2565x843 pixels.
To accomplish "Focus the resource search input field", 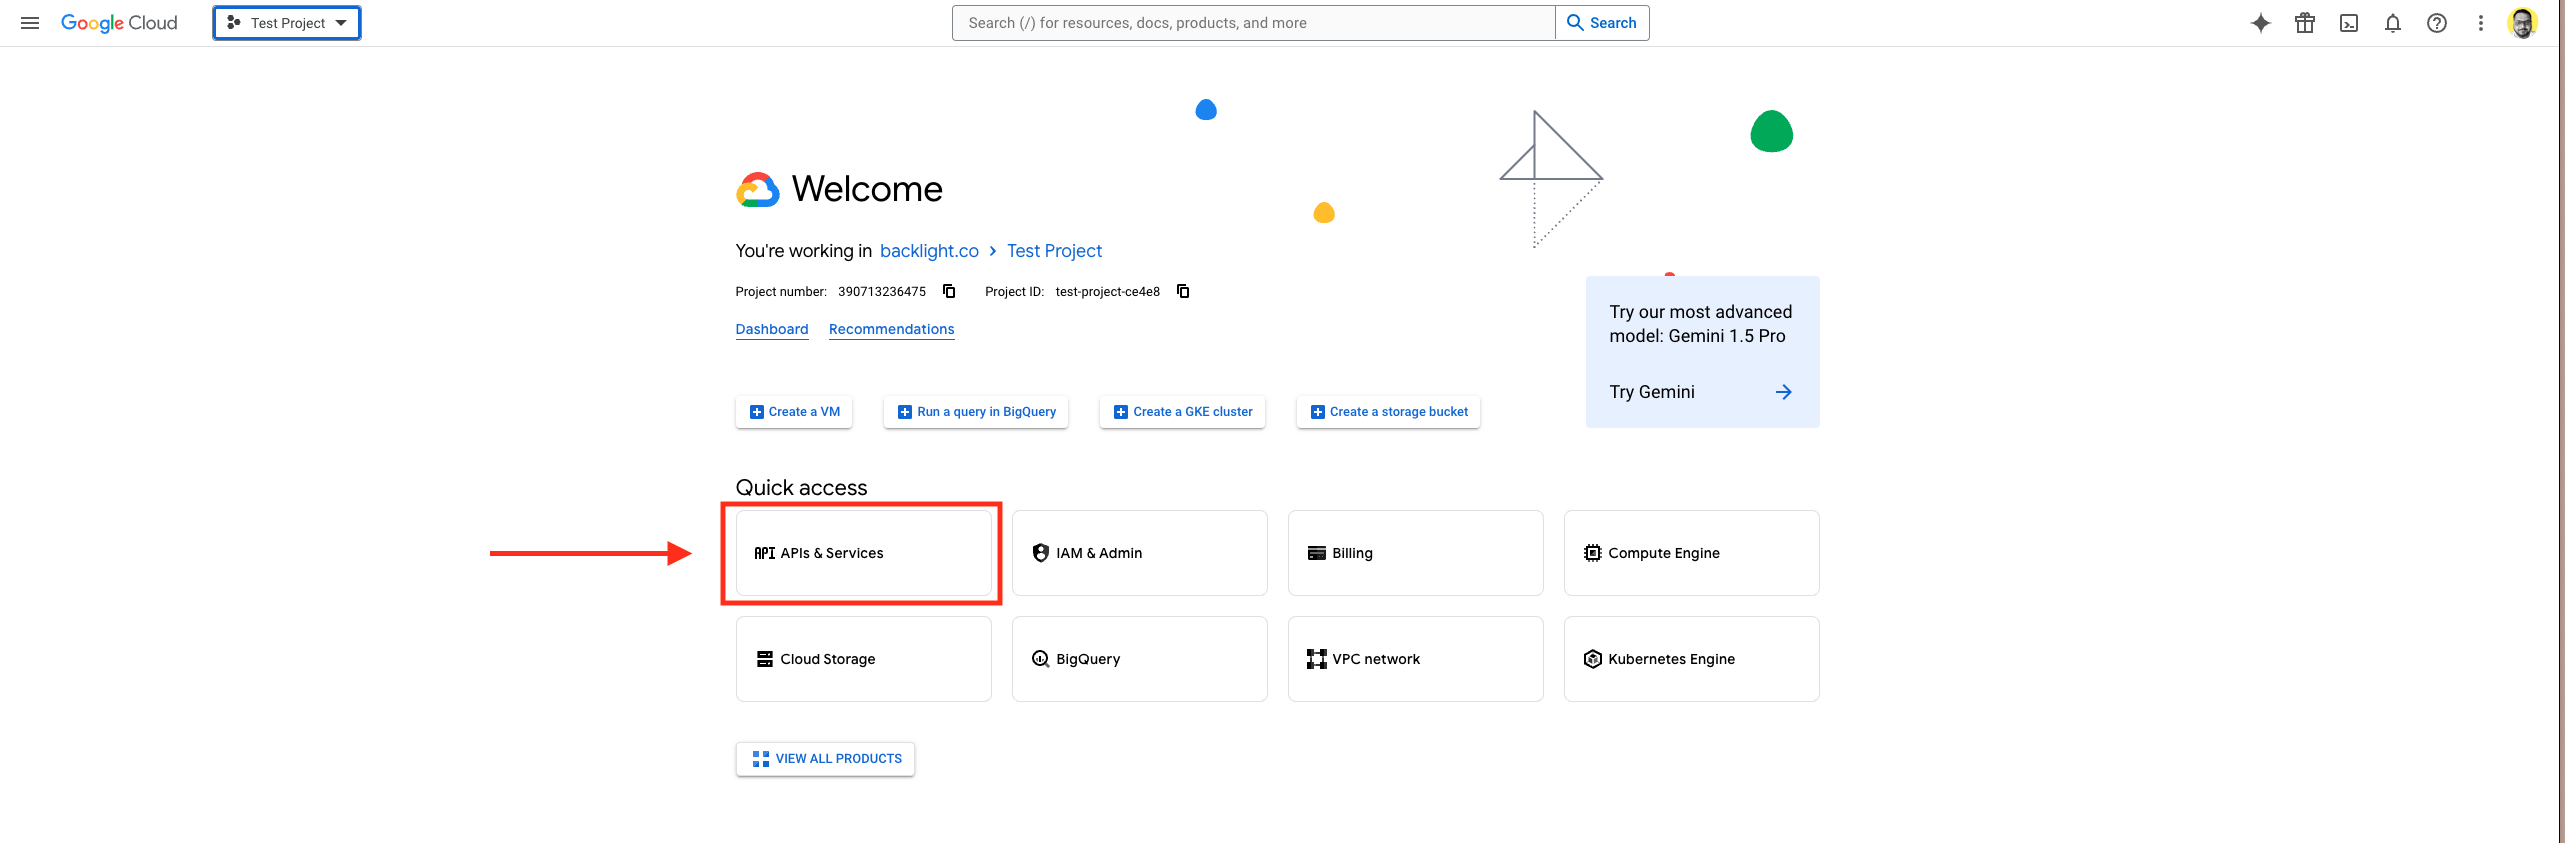I will 1253,23.
